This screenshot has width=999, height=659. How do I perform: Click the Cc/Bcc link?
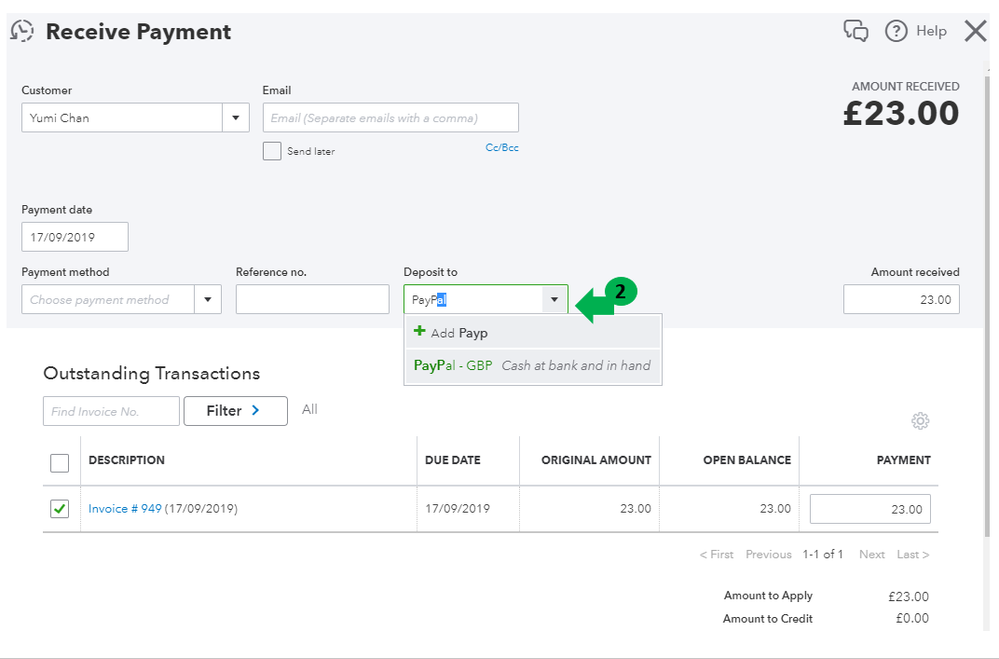coord(502,148)
